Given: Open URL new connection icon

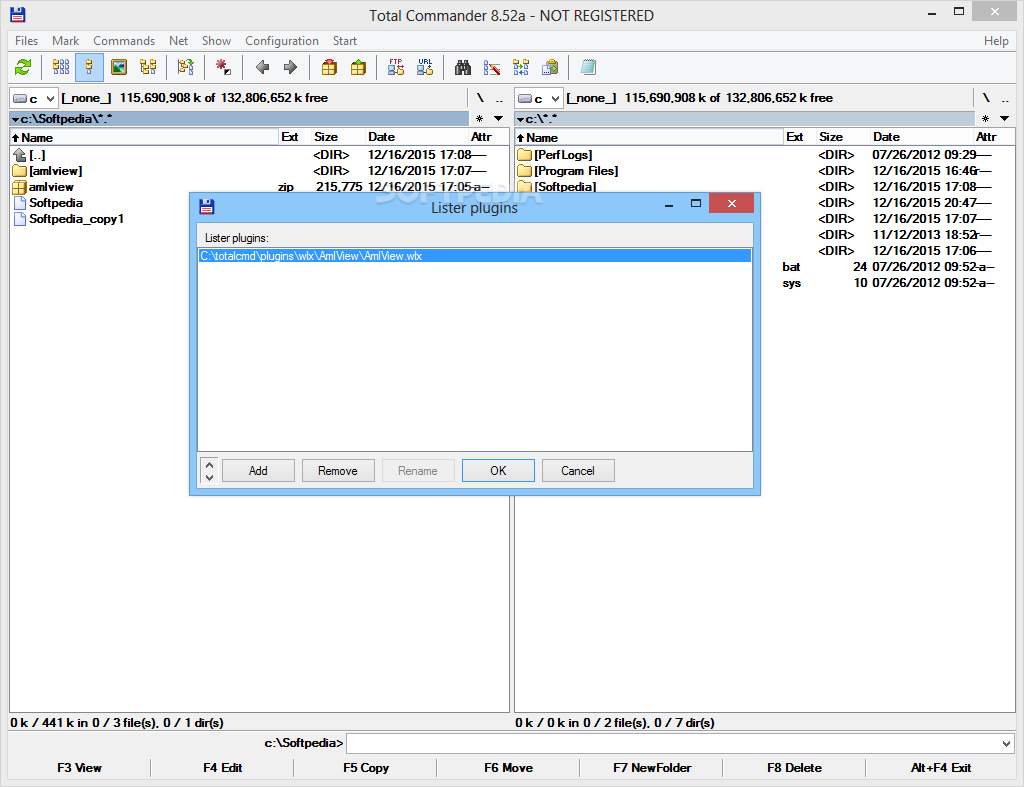Looking at the screenshot, I should (425, 67).
